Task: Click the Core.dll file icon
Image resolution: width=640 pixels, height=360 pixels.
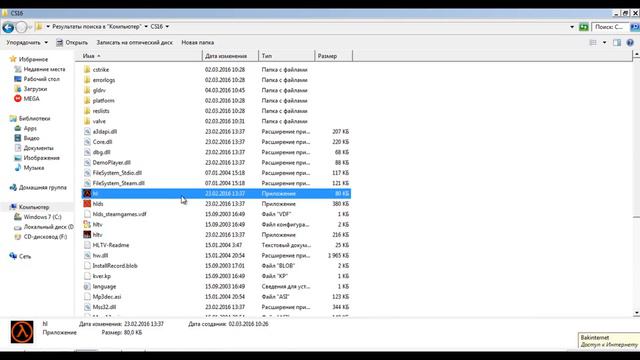Action: click(x=87, y=142)
